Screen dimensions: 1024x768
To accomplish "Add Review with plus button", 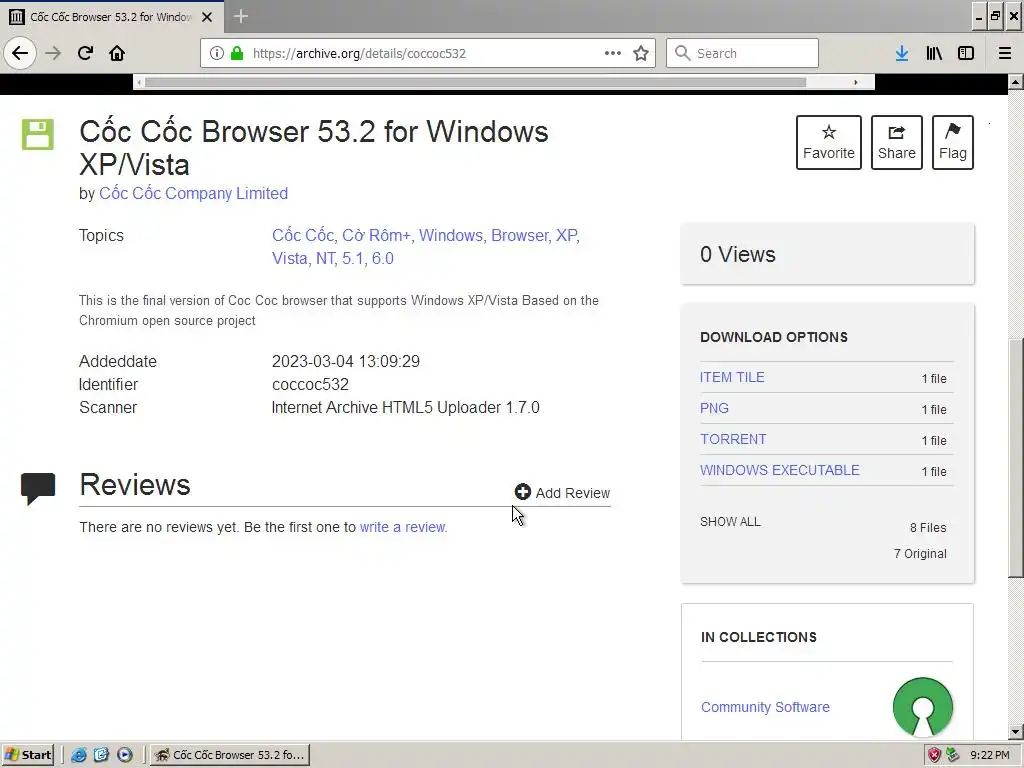I will (562, 492).
